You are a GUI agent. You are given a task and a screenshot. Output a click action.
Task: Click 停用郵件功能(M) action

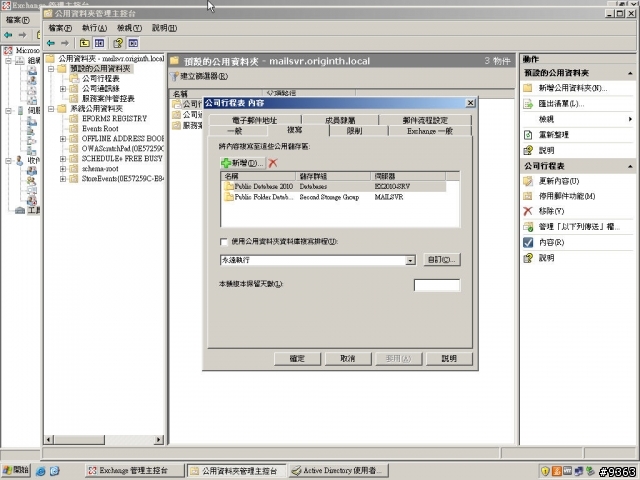[567, 196]
